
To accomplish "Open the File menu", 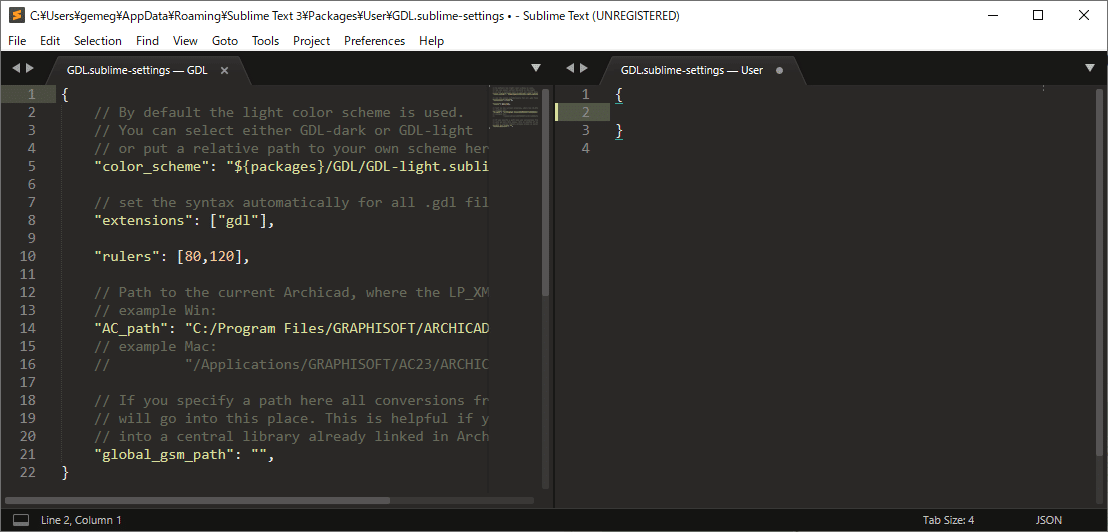I will coord(17,41).
